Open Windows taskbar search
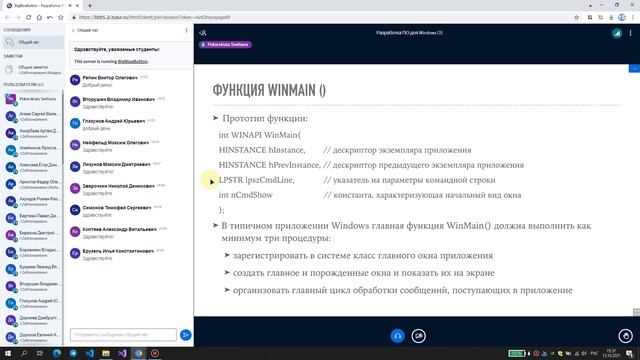 coord(24,353)
